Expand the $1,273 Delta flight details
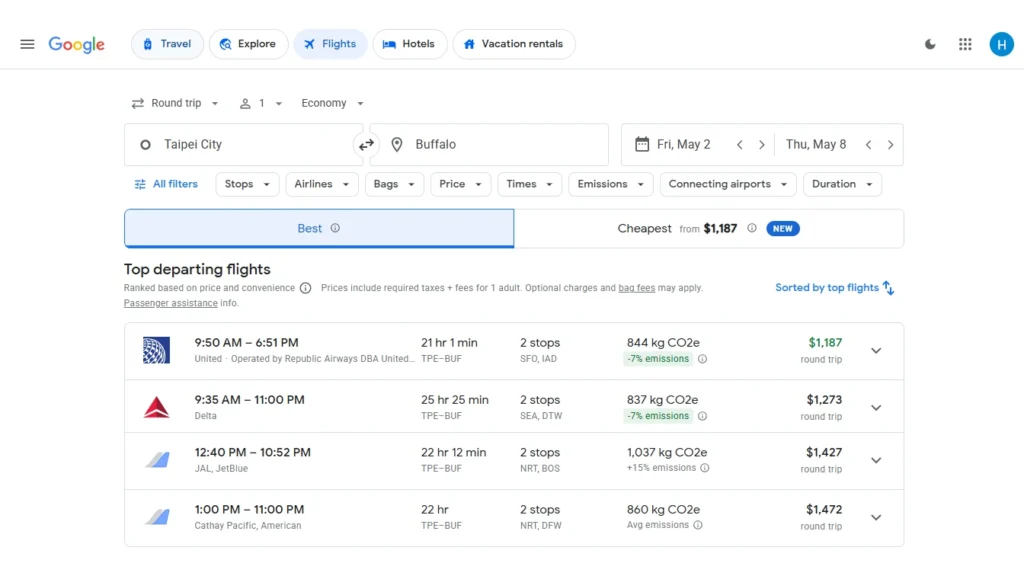The height and width of the screenshot is (576, 1024). [876, 408]
